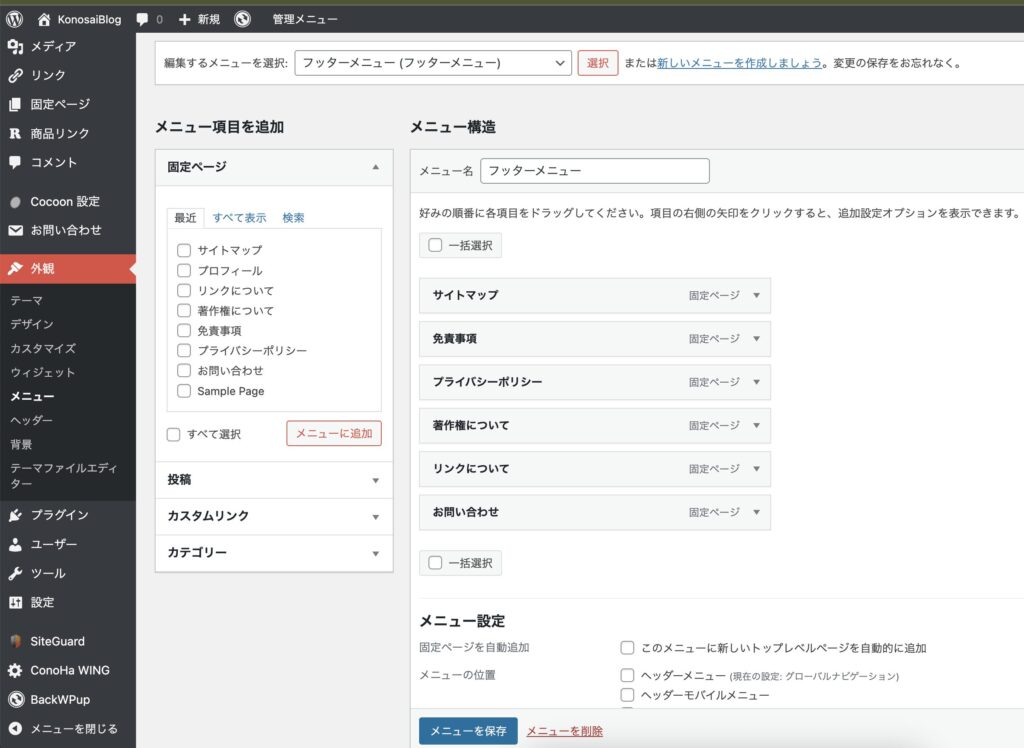Viewport: 1024px width, 748px height.
Task: Click the メニューを削除 link
Action: point(565,731)
